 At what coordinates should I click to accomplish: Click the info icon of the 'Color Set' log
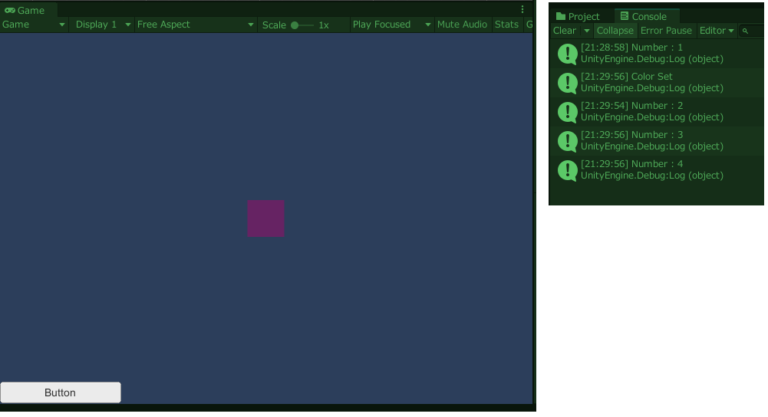(x=568, y=83)
